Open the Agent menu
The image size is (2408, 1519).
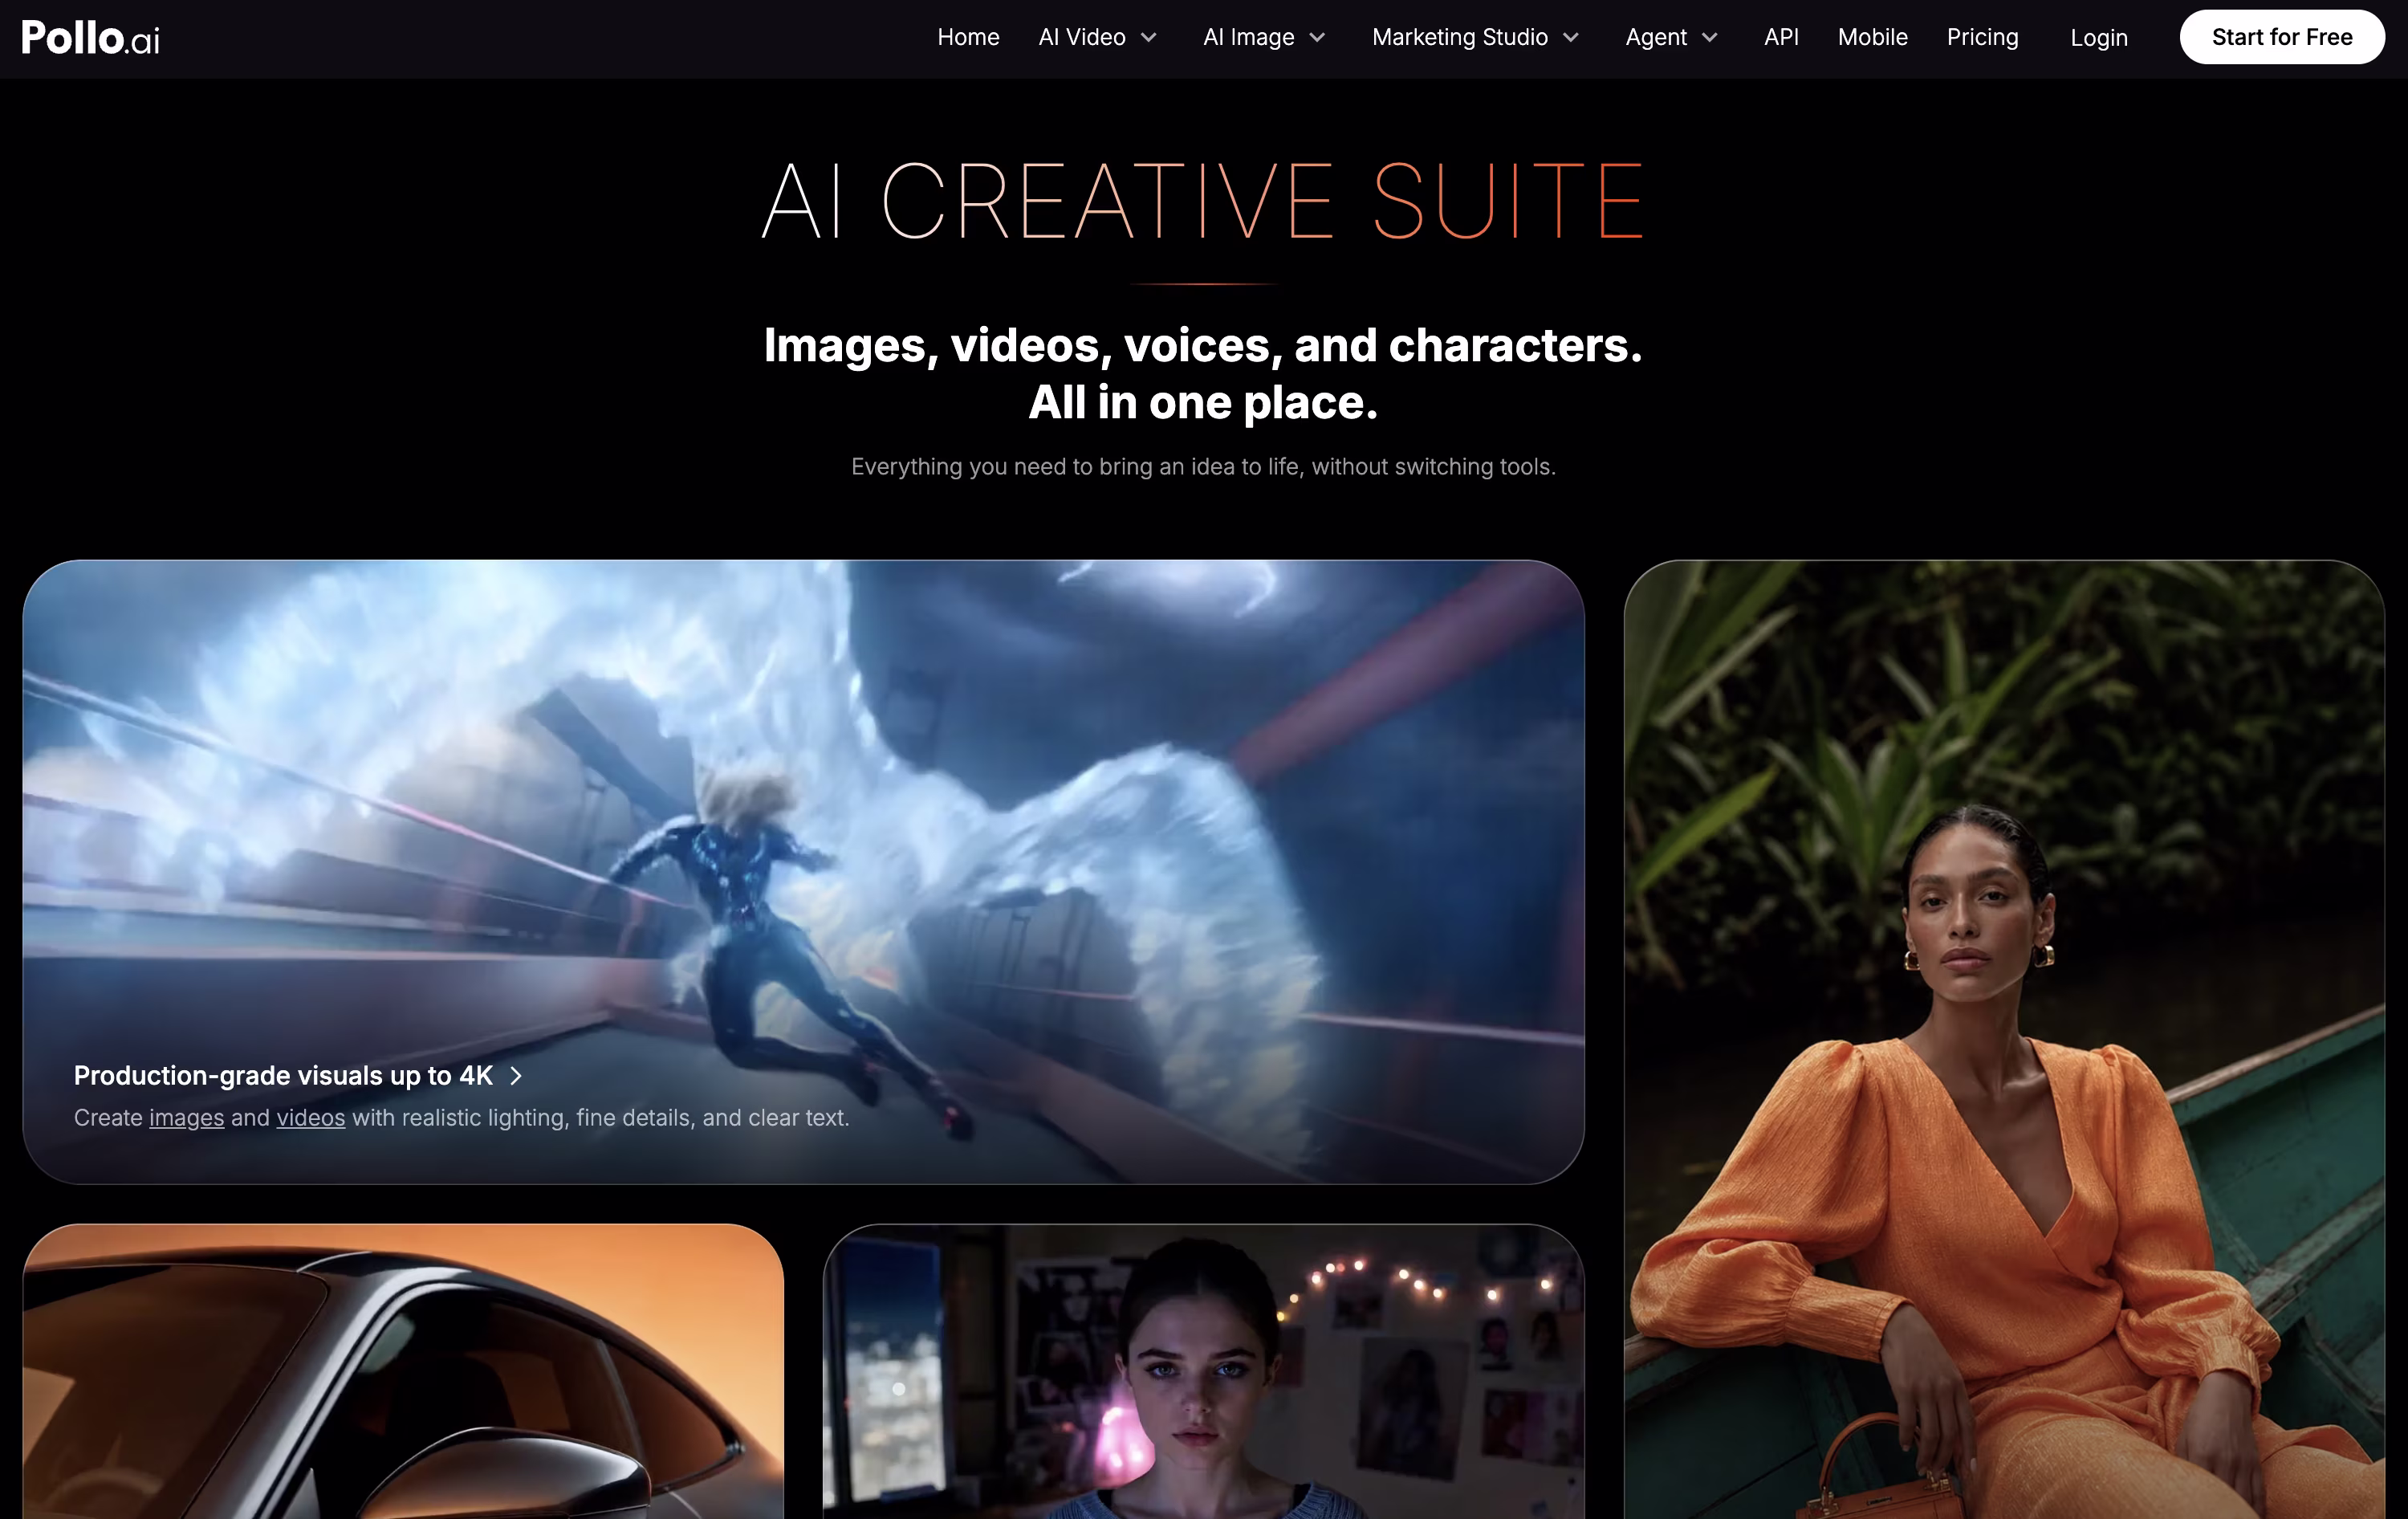coord(1656,37)
